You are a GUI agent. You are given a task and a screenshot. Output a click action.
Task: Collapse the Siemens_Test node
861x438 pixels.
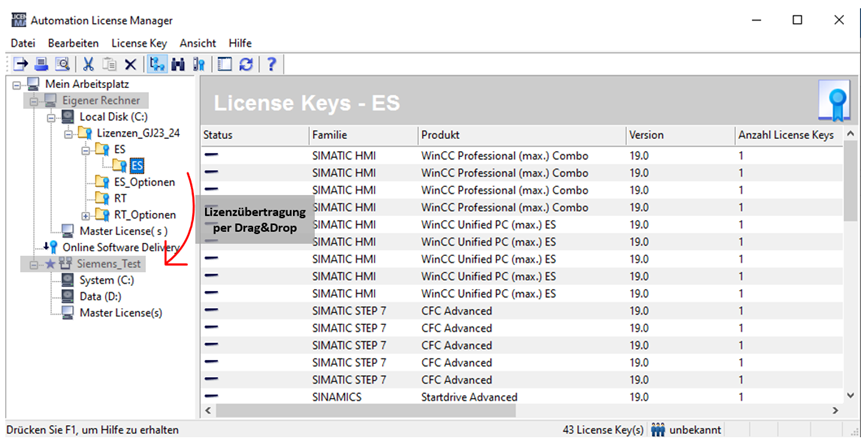coord(33,265)
